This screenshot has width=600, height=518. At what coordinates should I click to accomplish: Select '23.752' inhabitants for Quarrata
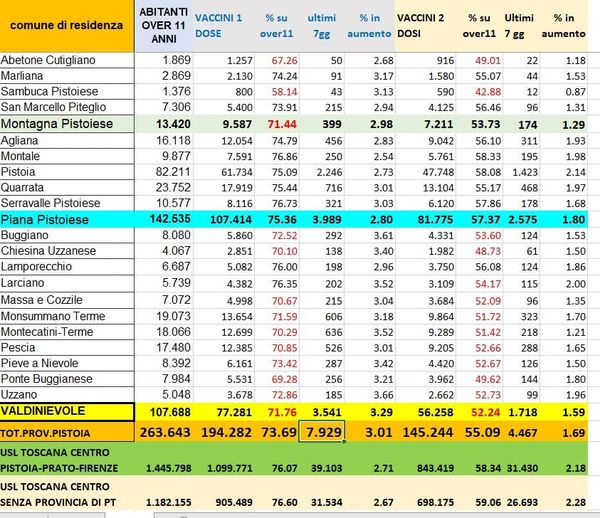point(173,187)
